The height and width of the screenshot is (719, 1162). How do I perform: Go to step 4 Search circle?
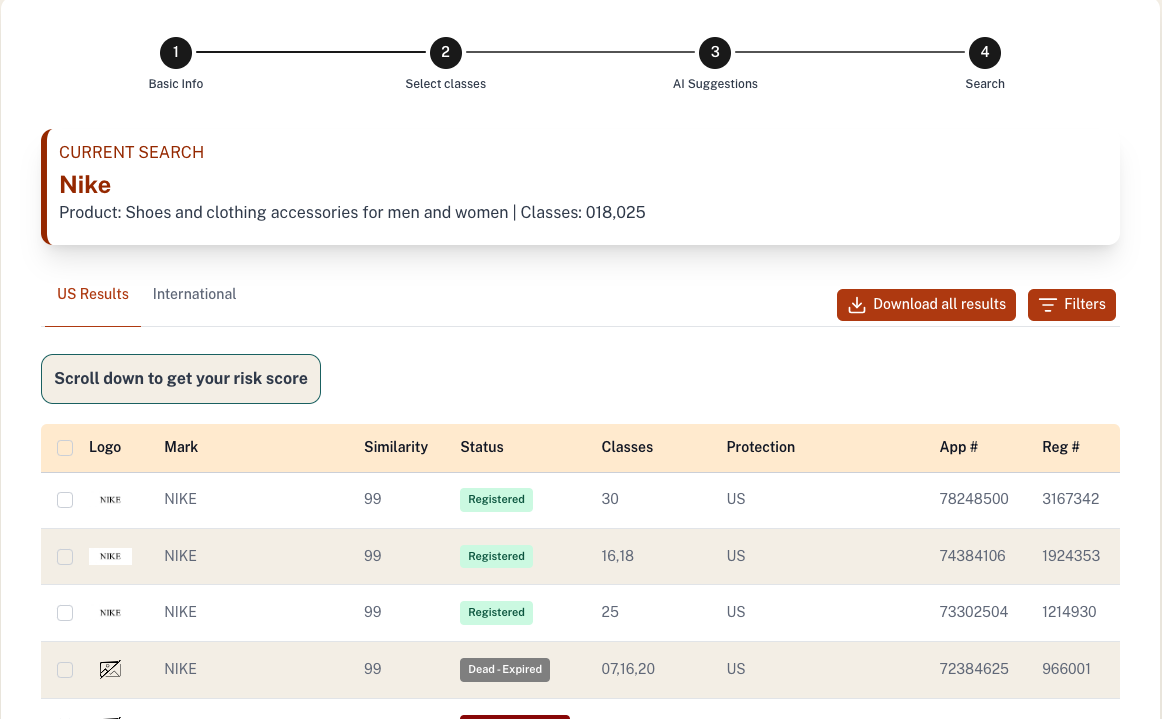click(985, 53)
